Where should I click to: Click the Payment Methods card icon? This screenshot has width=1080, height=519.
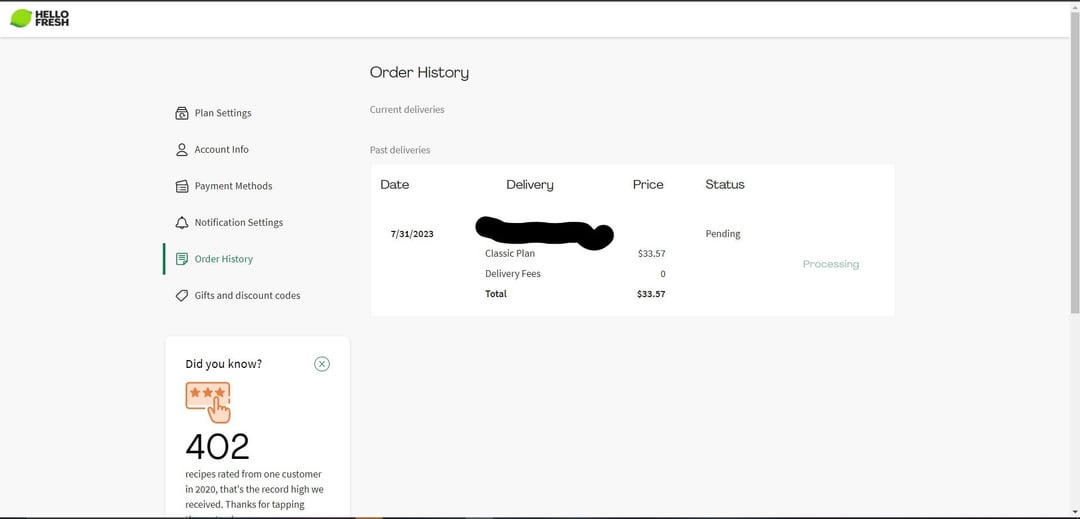click(182, 186)
